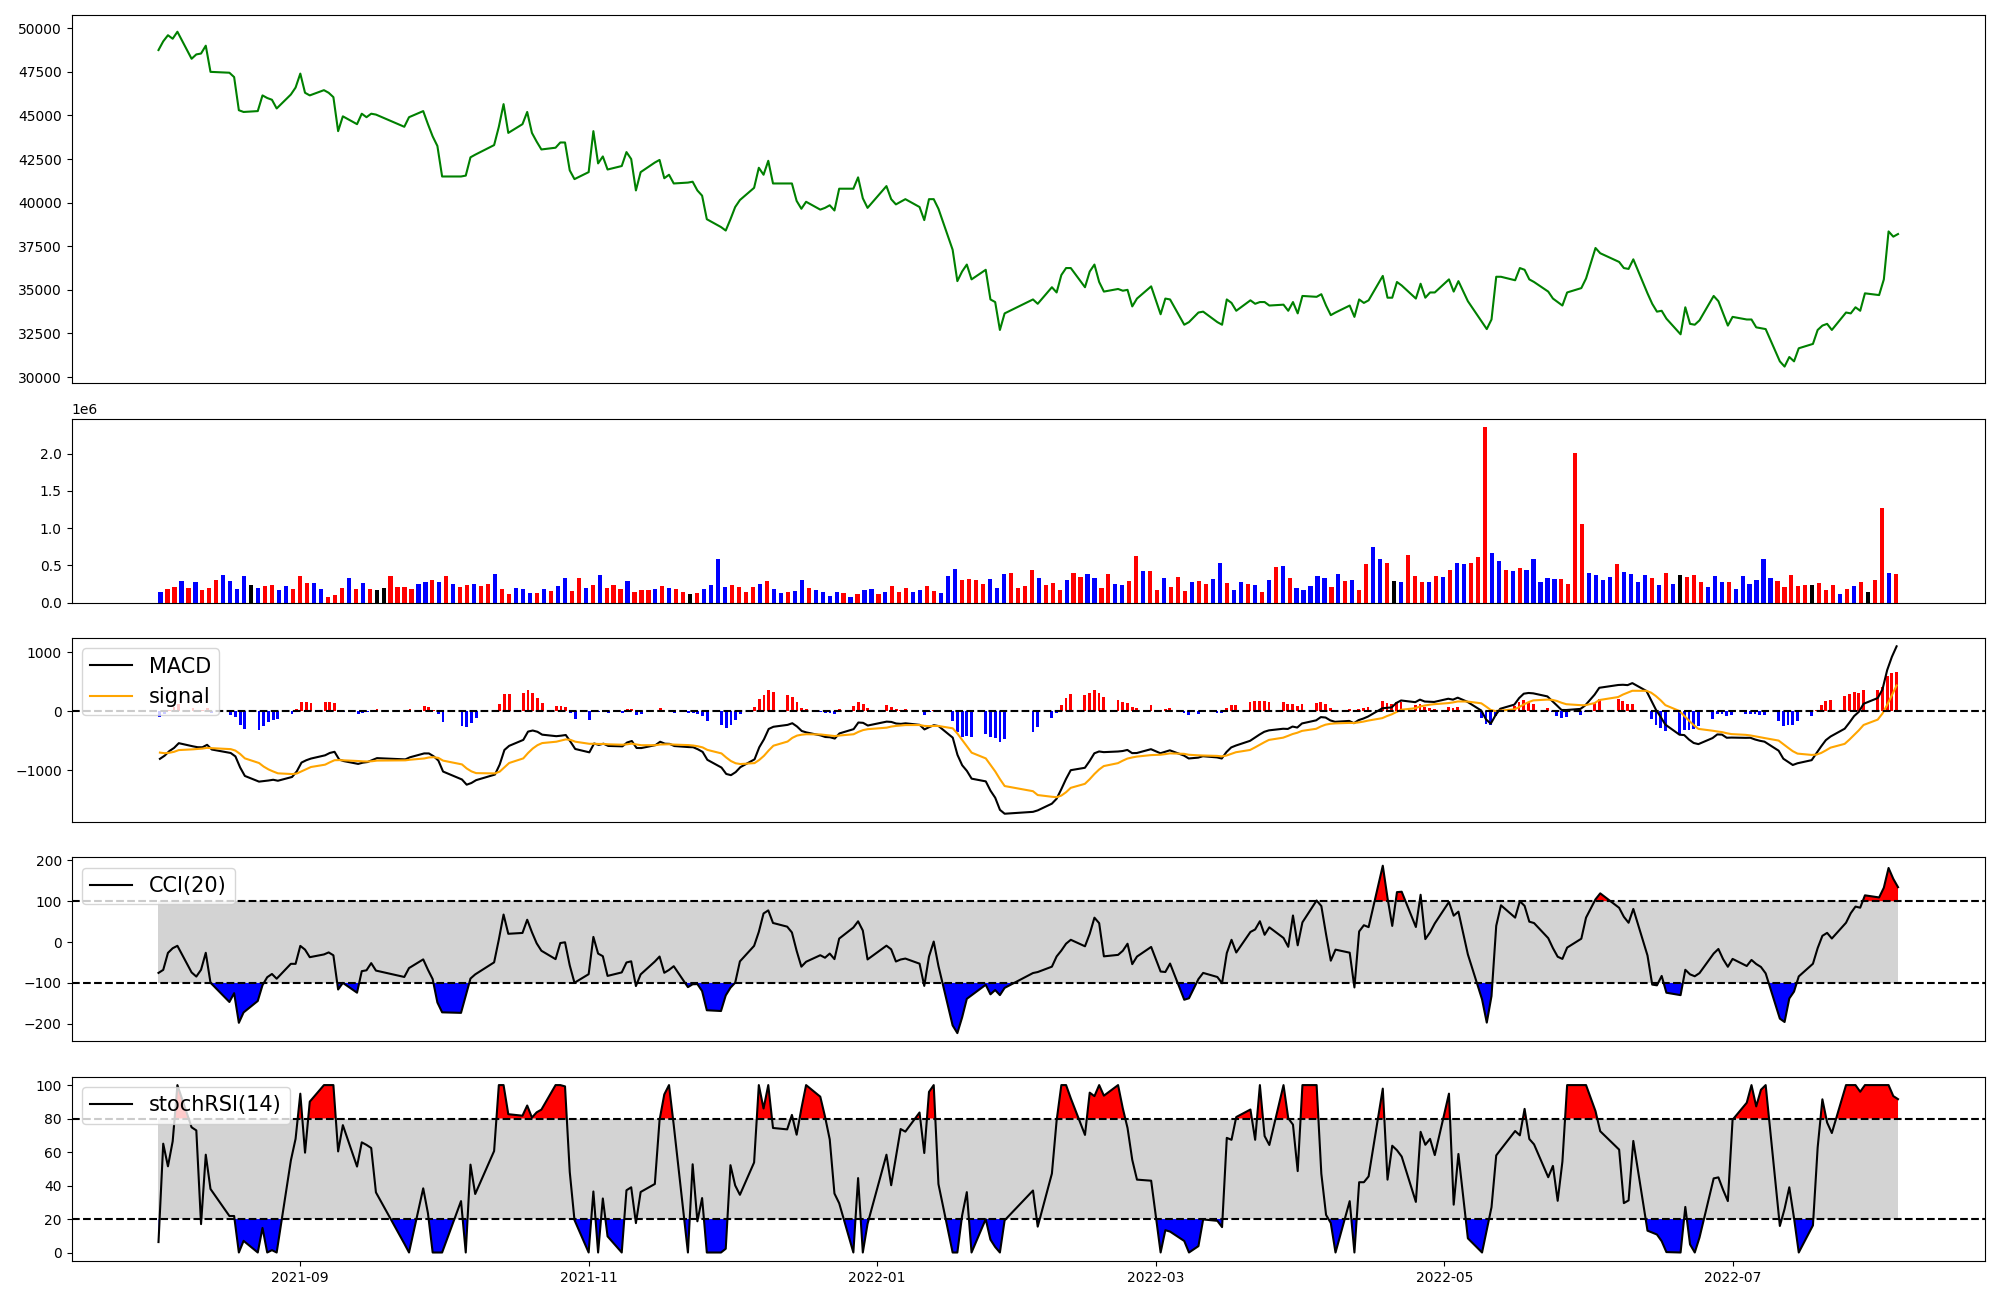Click the 1e6 volume scale label

point(84,410)
